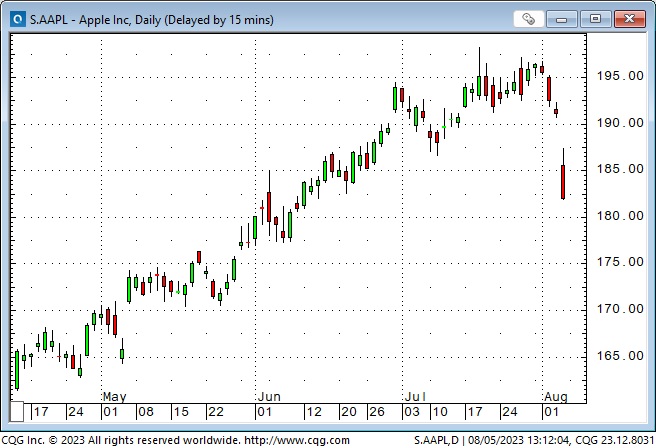Viewport: 656px width, 448px height.
Task: Click the 180.00 price axis label
Action: (620, 215)
